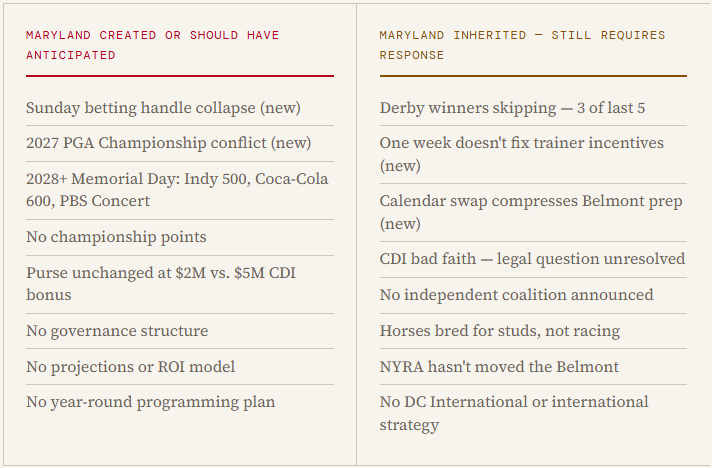The width and height of the screenshot is (712, 468).
Task: Click 'NYRA hasn't moved the Belmont' item
Action: point(533,367)
